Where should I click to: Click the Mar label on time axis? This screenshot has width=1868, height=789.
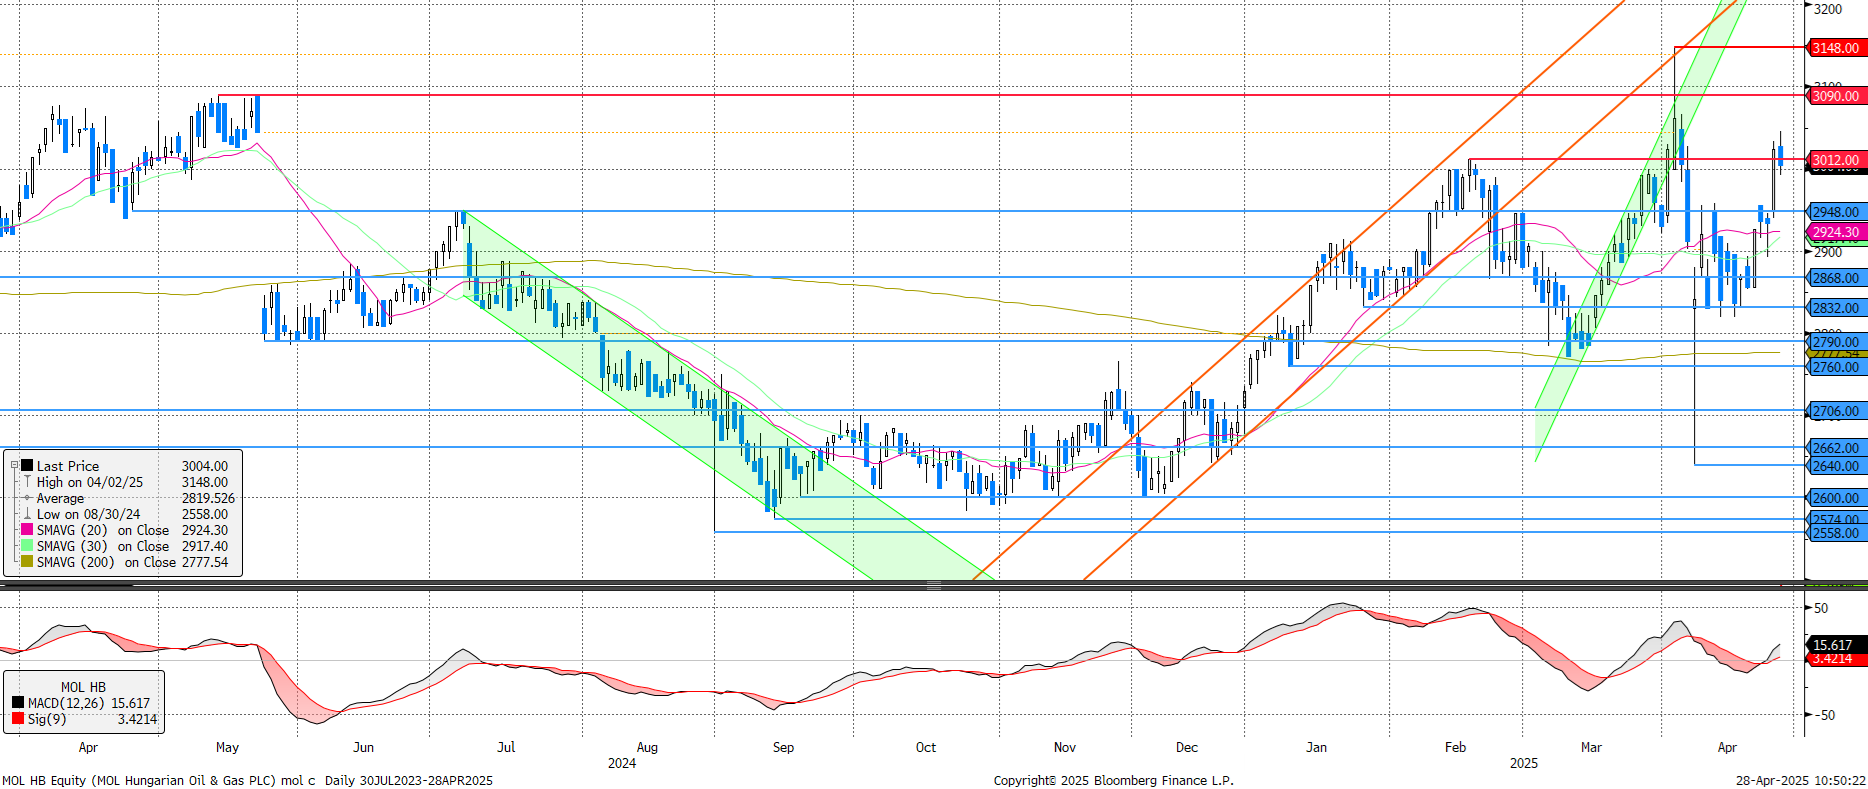click(x=1591, y=747)
